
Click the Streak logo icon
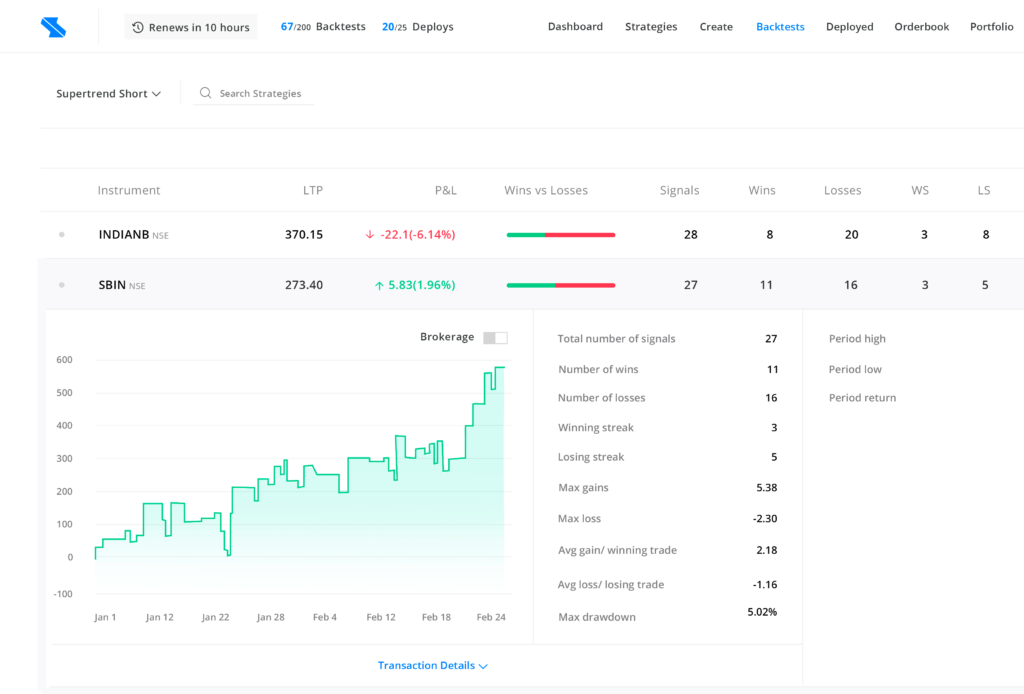coord(53,27)
